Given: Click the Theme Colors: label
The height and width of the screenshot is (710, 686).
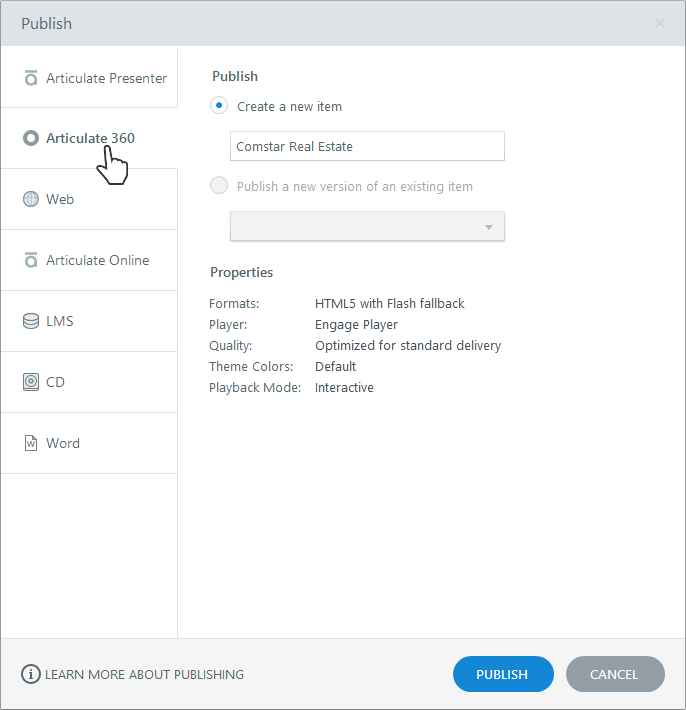Looking at the screenshot, I should (x=251, y=366).
